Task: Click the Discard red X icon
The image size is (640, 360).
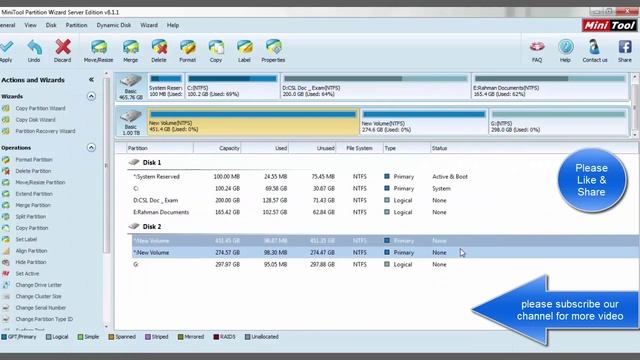Action: pyautogui.click(x=62, y=48)
